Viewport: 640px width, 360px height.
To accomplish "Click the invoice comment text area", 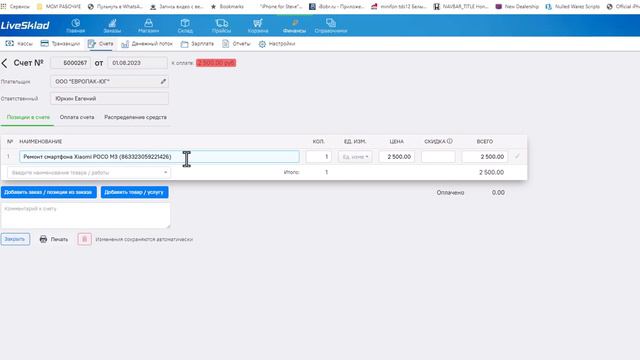I will pyautogui.click(x=86, y=216).
